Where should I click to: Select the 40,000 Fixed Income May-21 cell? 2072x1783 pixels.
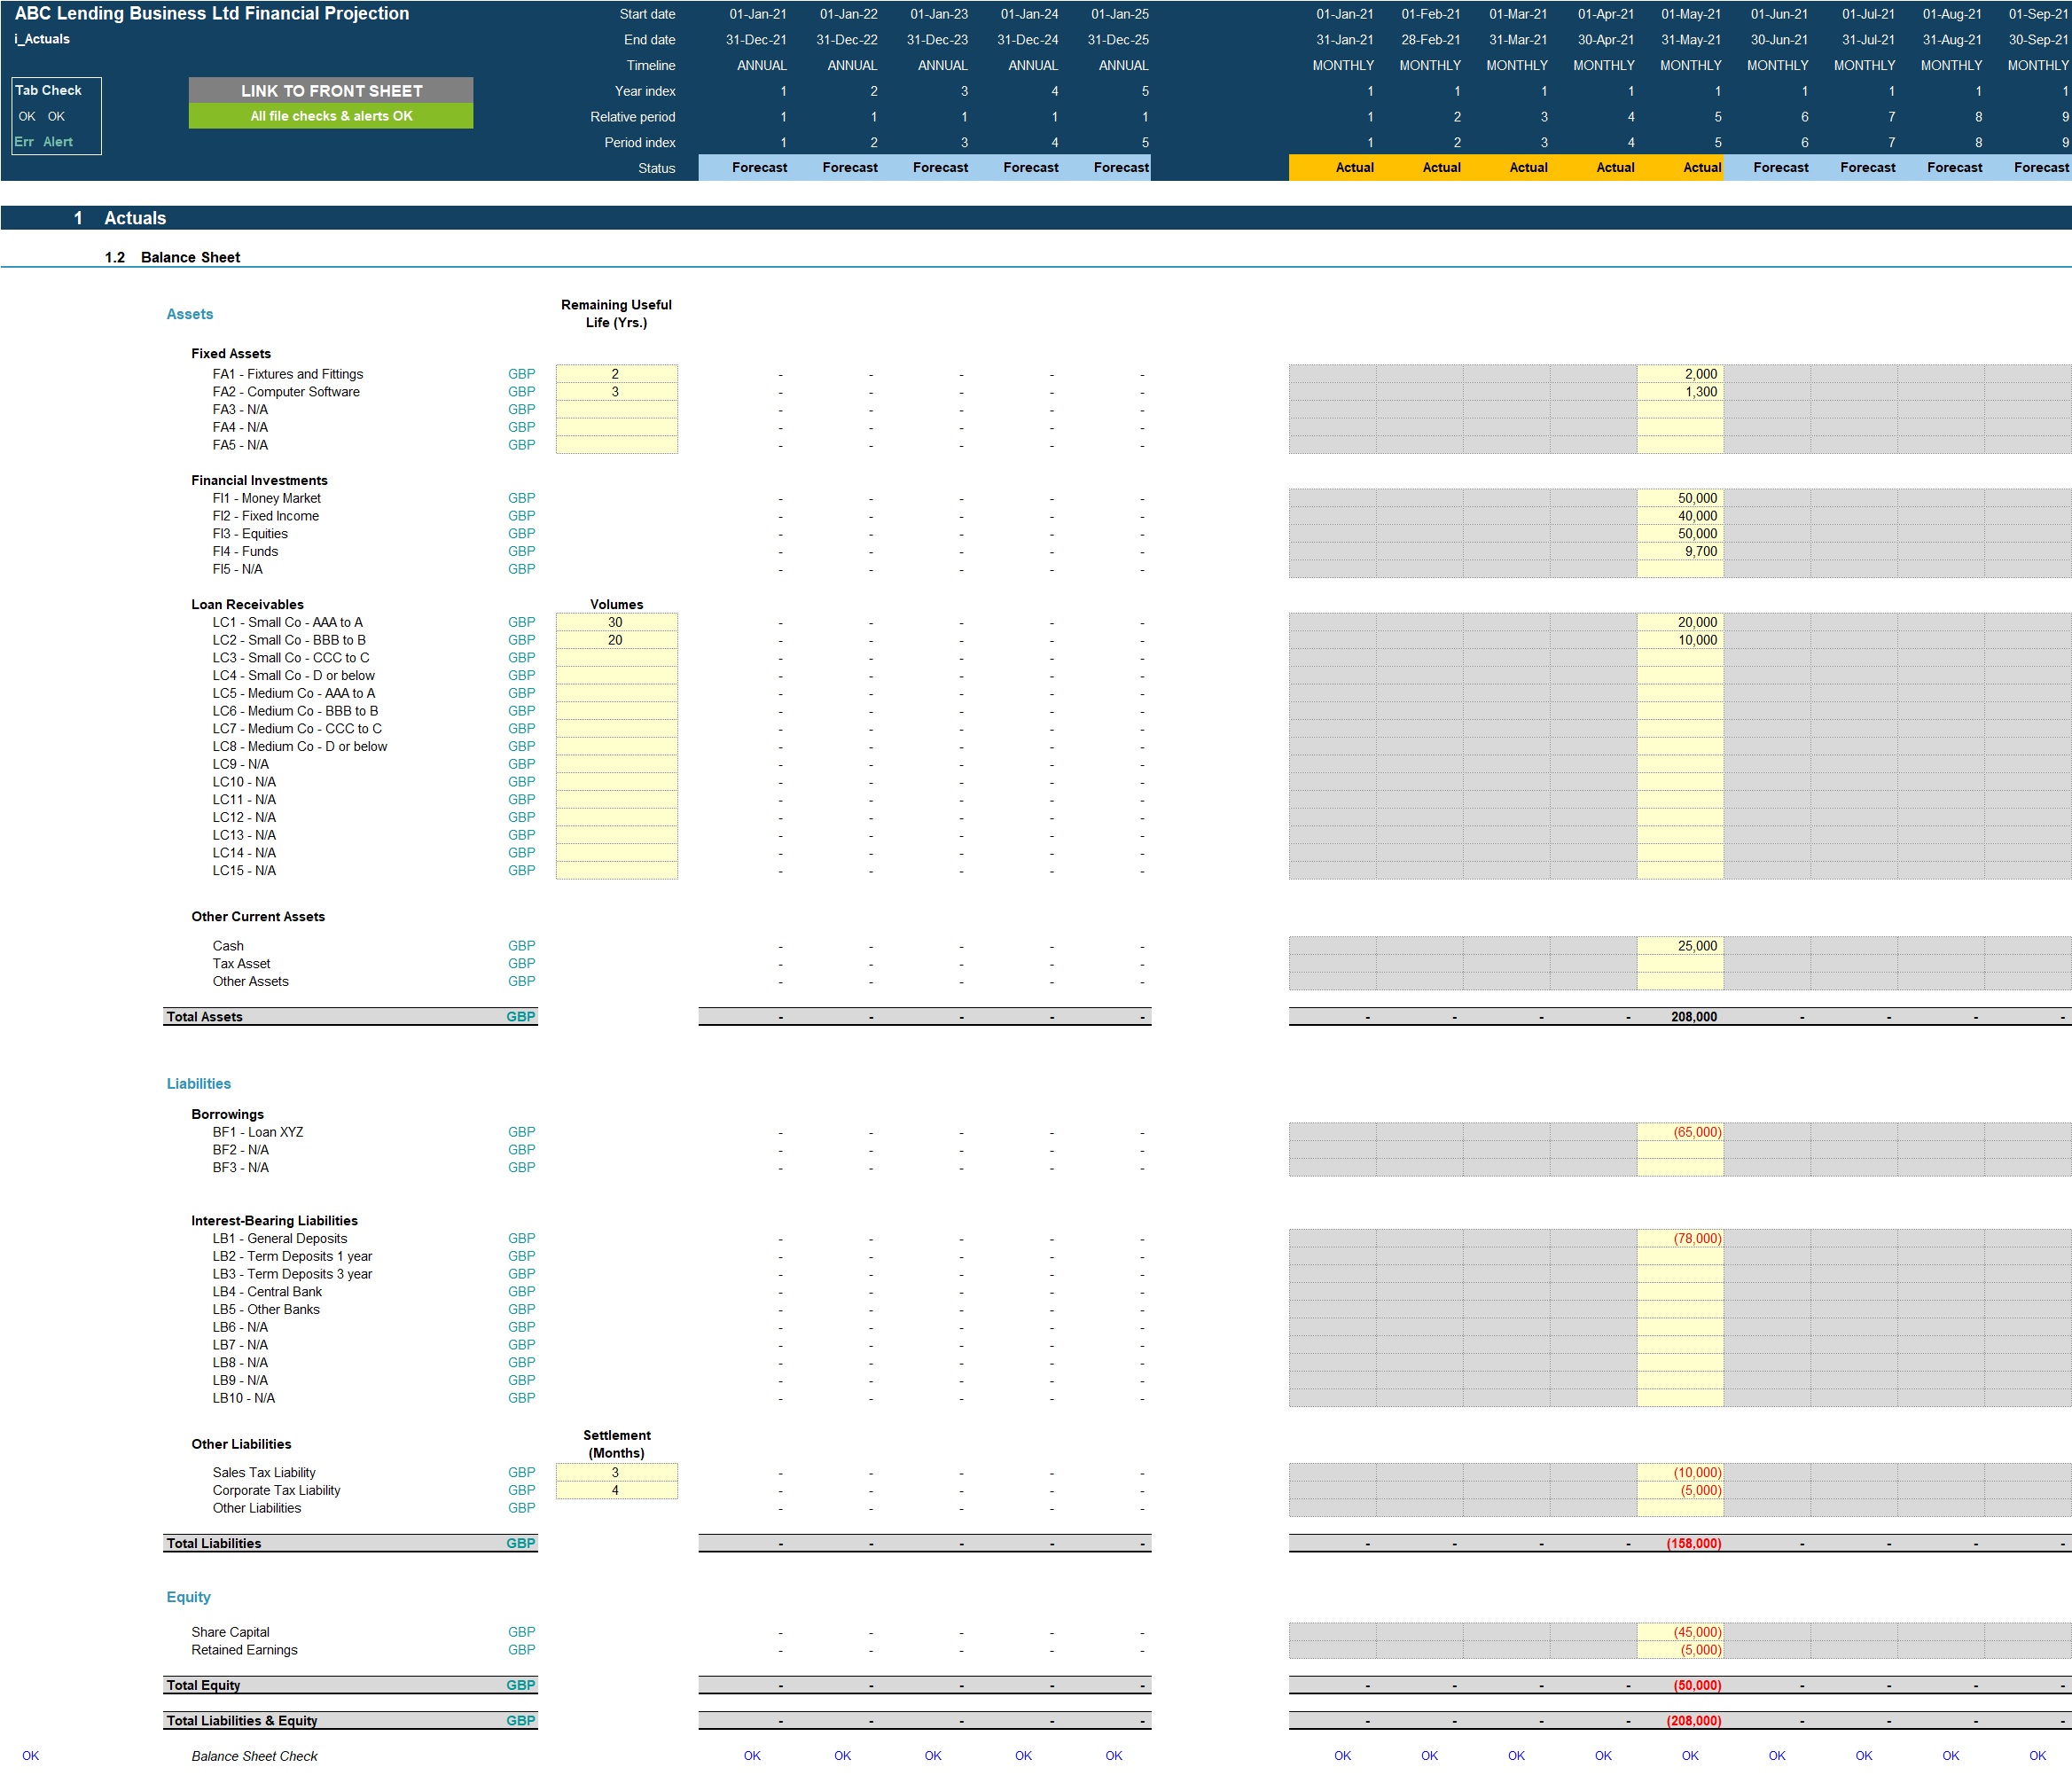[1680, 516]
